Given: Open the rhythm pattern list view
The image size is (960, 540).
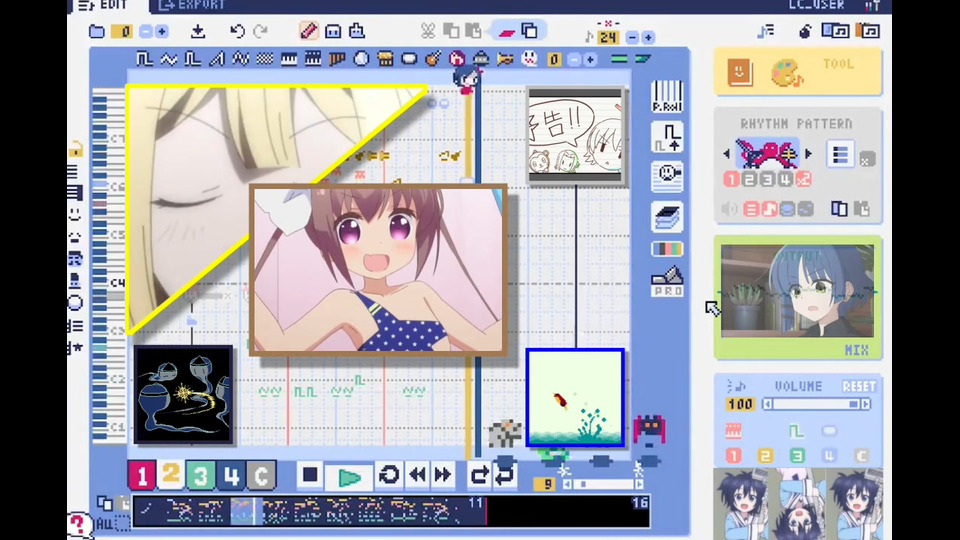Looking at the screenshot, I should 840,155.
